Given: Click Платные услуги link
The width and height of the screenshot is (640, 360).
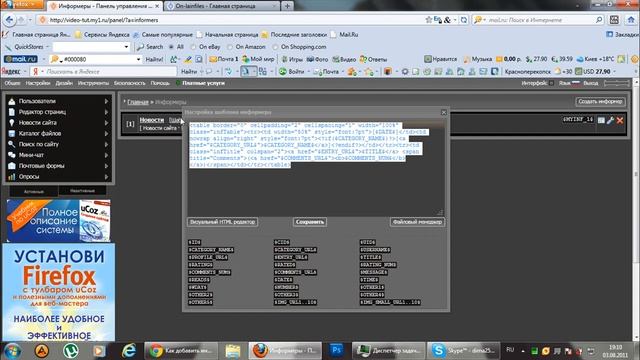Looking at the screenshot, I should pyautogui.click(x=203, y=83).
